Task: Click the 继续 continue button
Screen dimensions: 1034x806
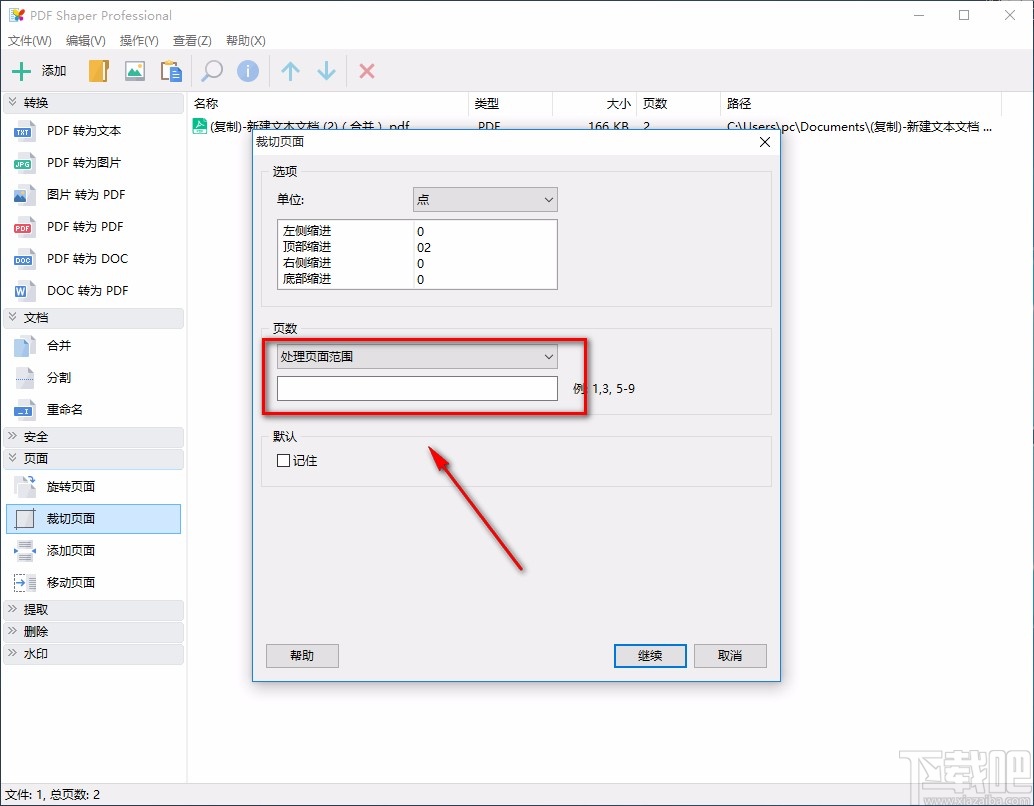Action: pos(649,655)
